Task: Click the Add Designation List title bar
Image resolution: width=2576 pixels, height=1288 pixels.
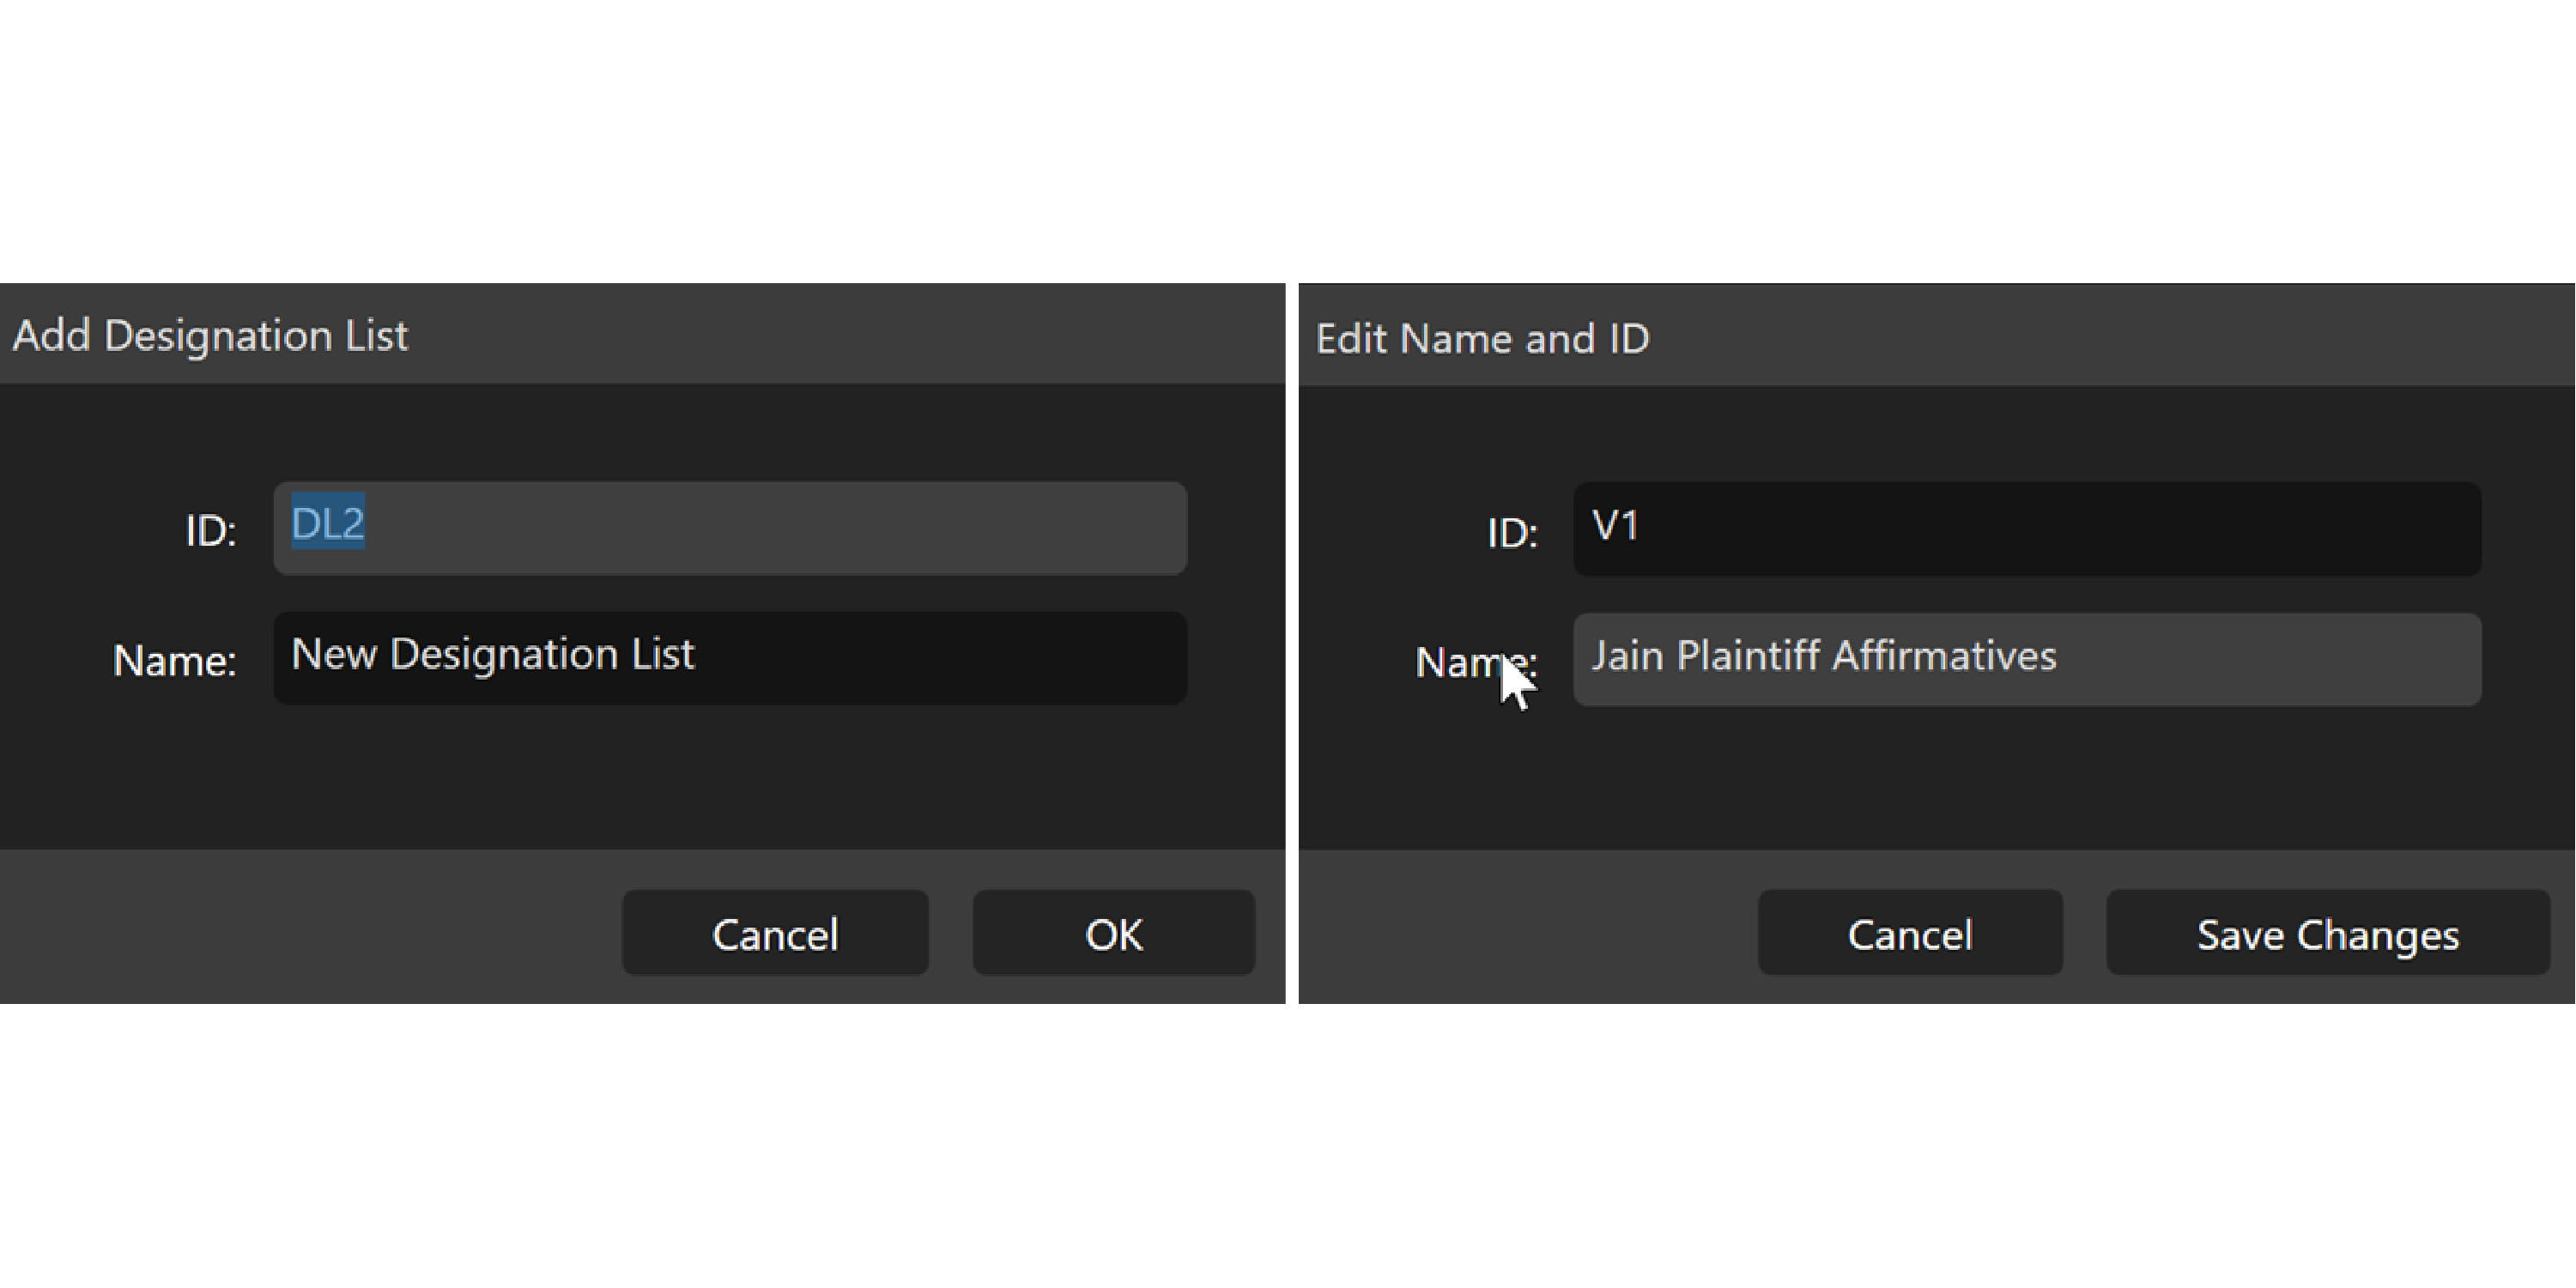Action: (640, 335)
